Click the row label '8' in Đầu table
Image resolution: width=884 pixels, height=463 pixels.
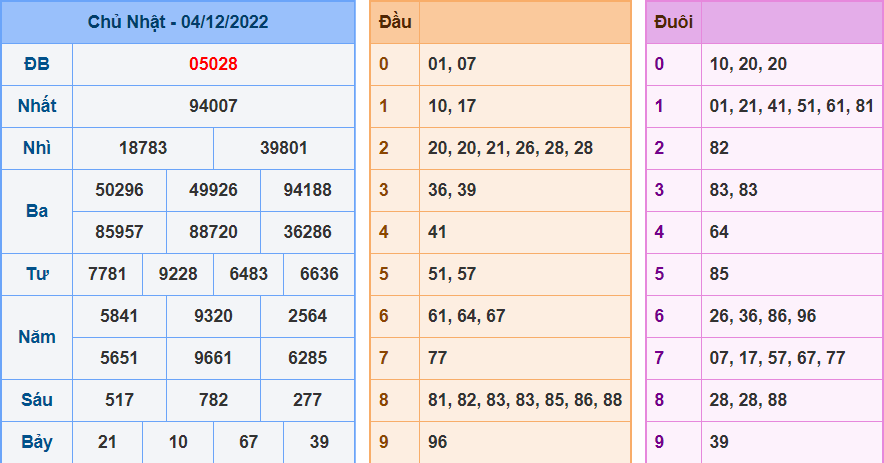pyautogui.click(x=383, y=400)
